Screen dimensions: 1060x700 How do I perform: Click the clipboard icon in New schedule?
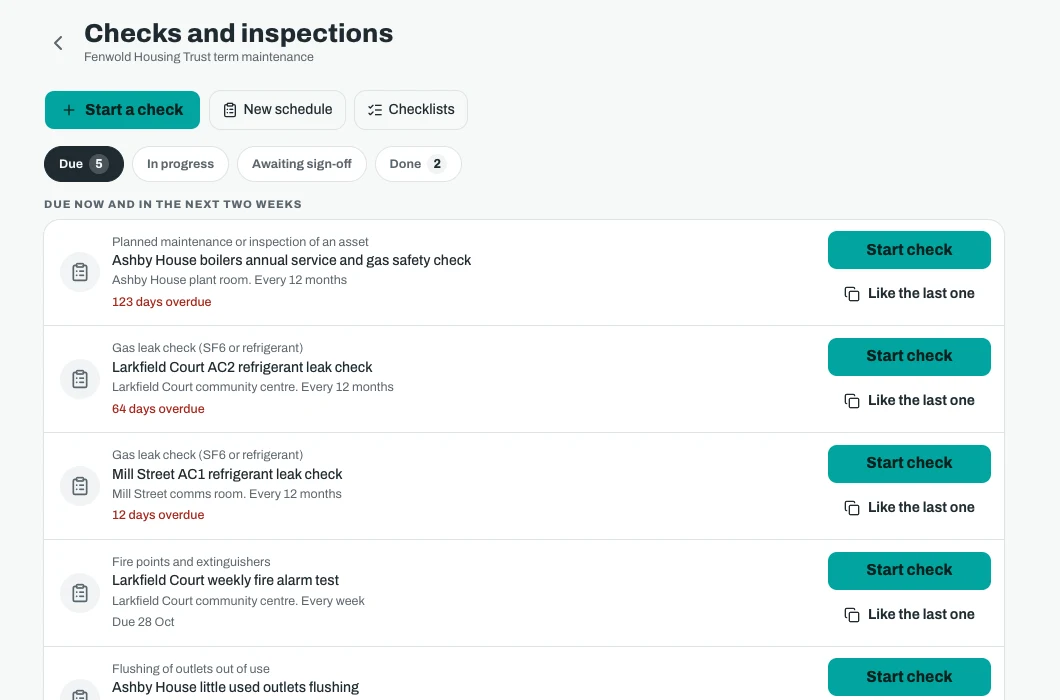(x=230, y=110)
